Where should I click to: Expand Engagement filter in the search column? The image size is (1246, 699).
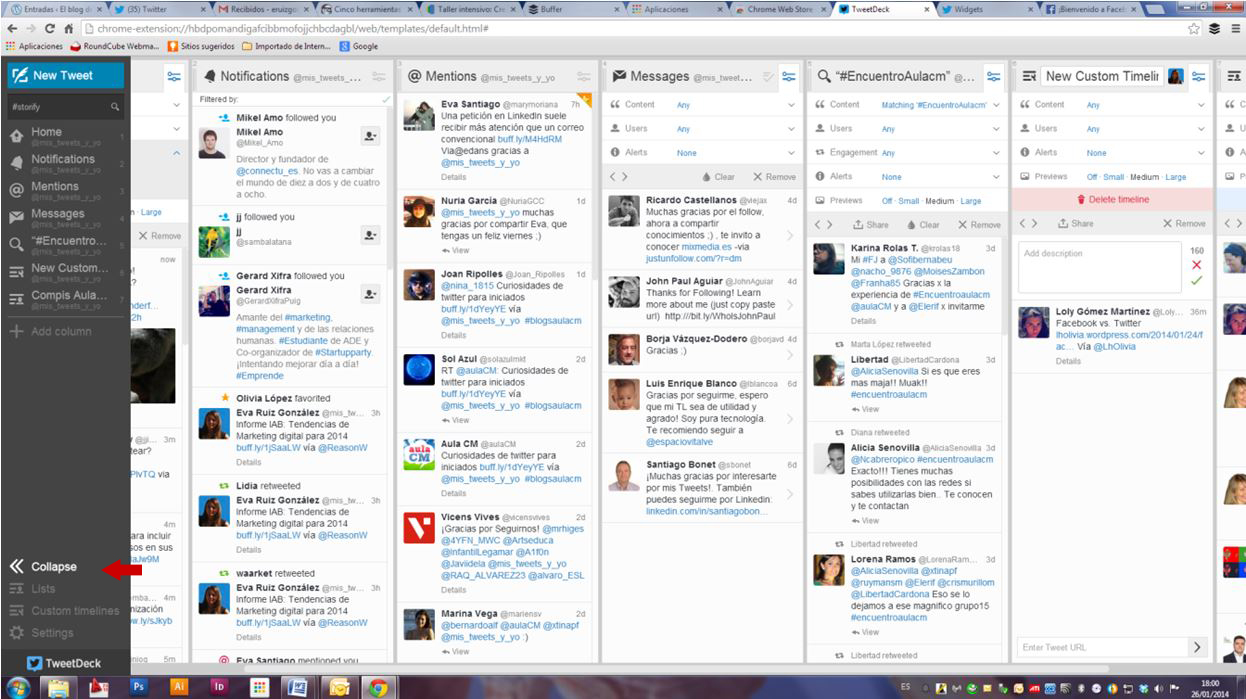tap(995, 153)
